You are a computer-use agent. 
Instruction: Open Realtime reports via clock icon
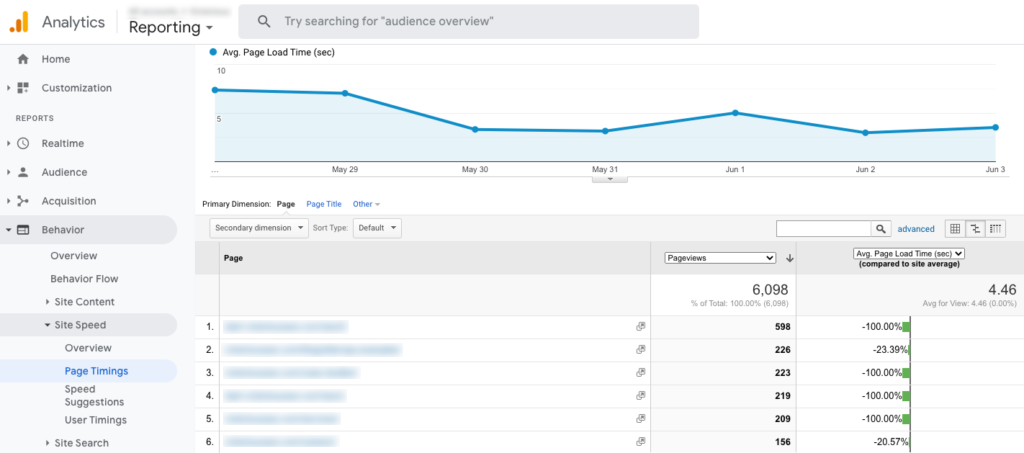coord(23,143)
